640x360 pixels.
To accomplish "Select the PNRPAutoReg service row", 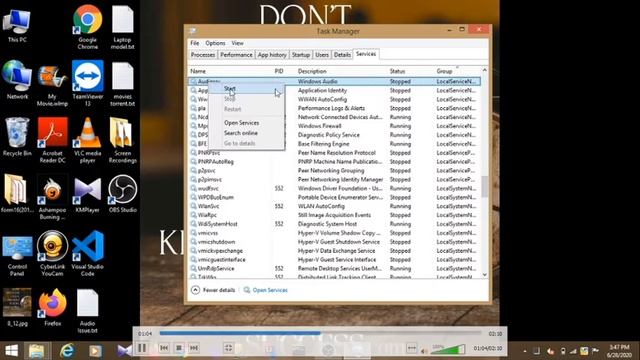I will (334, 162).
